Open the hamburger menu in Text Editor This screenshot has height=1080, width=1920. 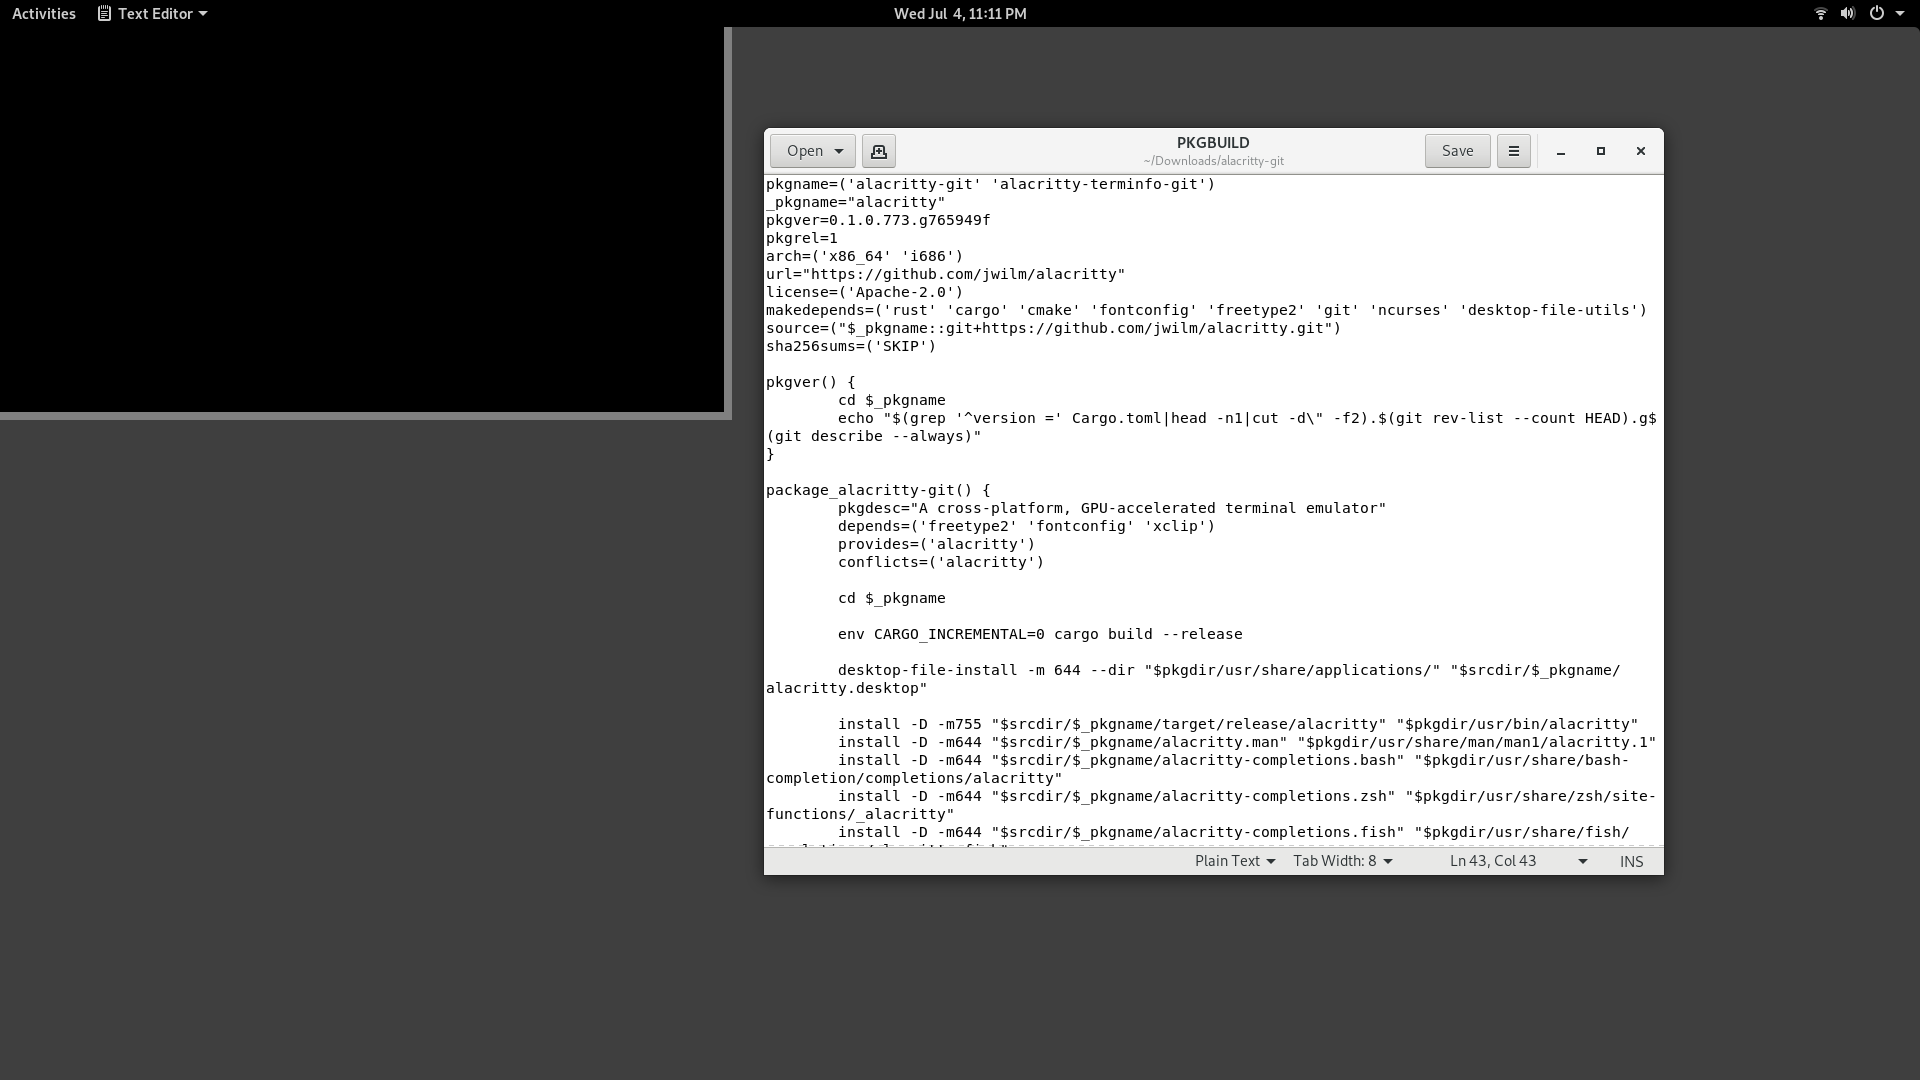tap(1513, 151)
